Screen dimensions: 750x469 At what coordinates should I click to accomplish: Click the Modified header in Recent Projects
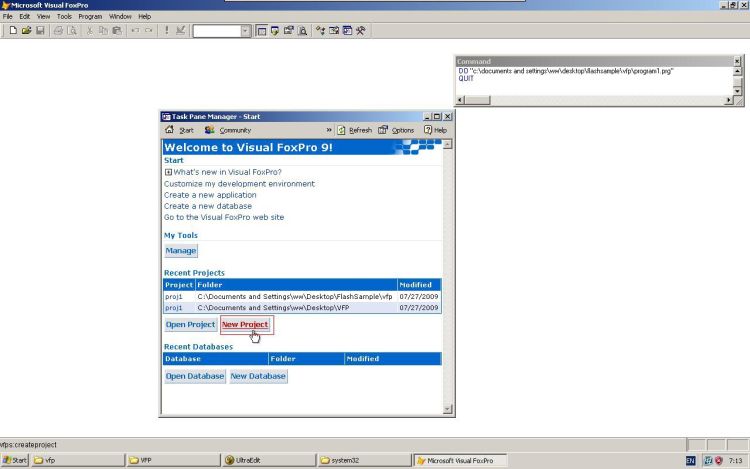pos(419,285)
